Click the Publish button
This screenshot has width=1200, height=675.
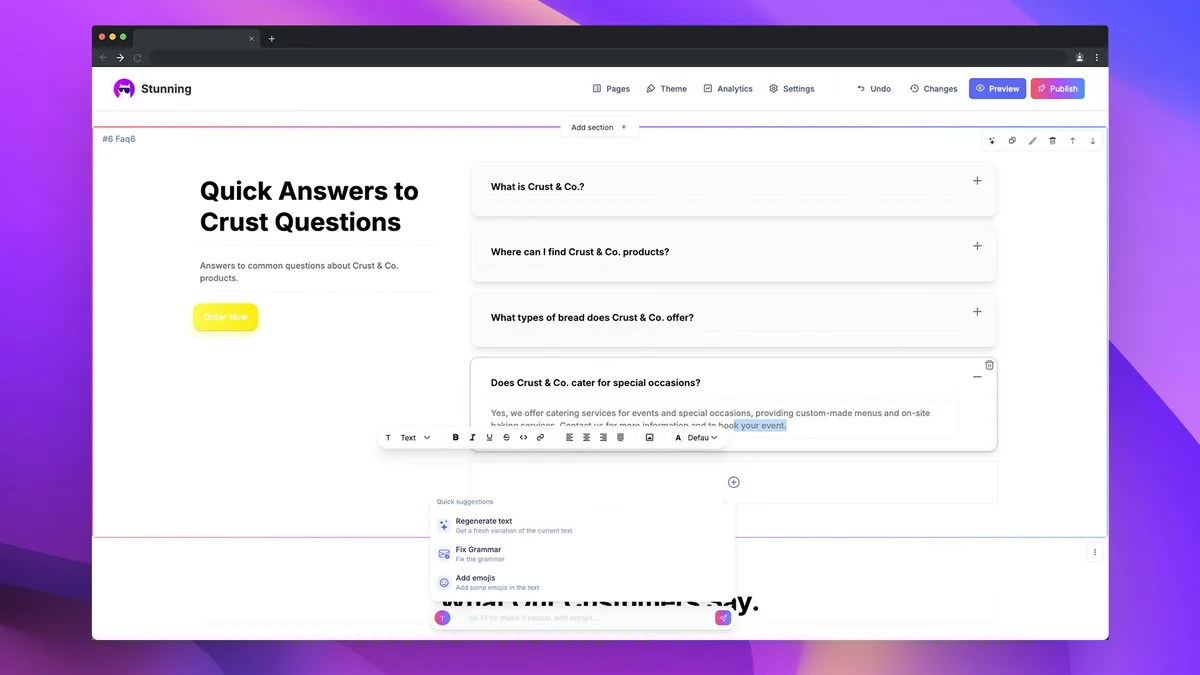[1057, 89]
